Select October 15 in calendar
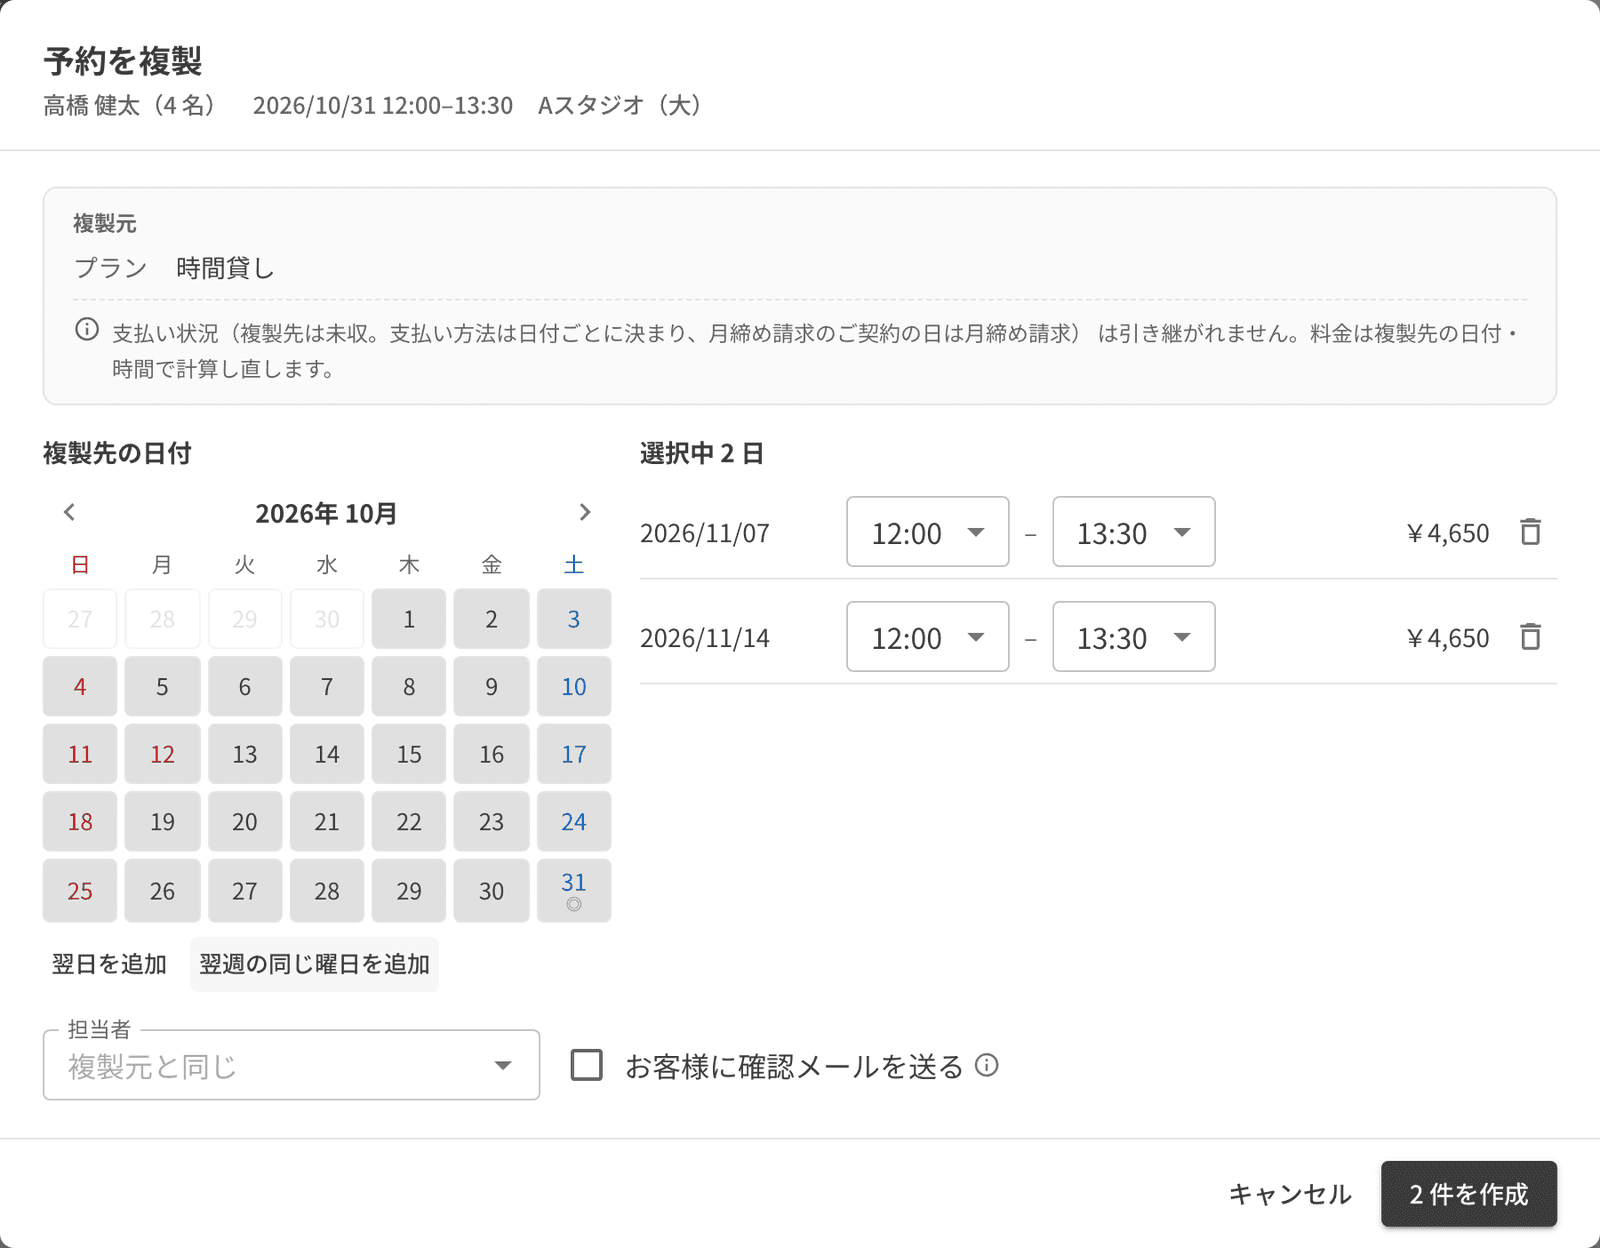Image resolution: width=1600 pixels, height=1248 pixels. (x=409, y=754)
